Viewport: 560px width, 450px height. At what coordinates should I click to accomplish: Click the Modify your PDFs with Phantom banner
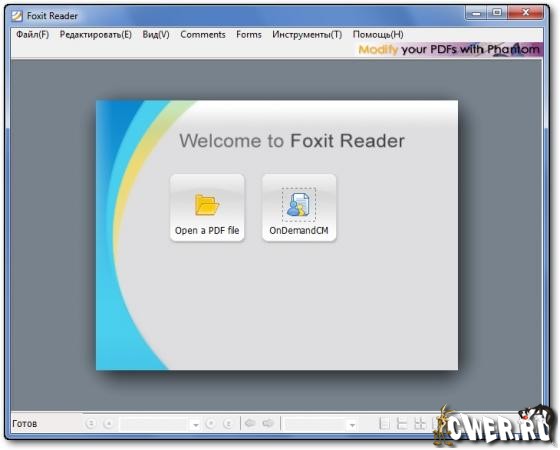coord(449,49)
